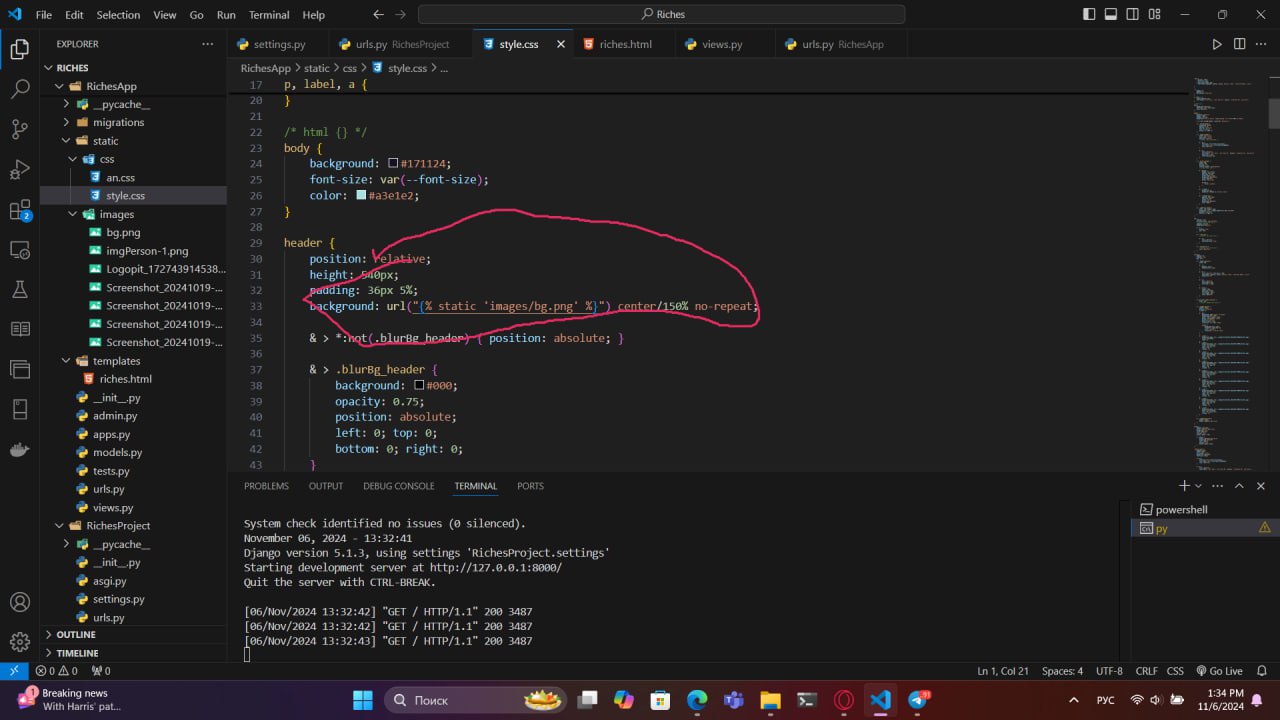Expand the OUTLINE section
Screen dimensions: 1280x720
click(x=76, y=635)
